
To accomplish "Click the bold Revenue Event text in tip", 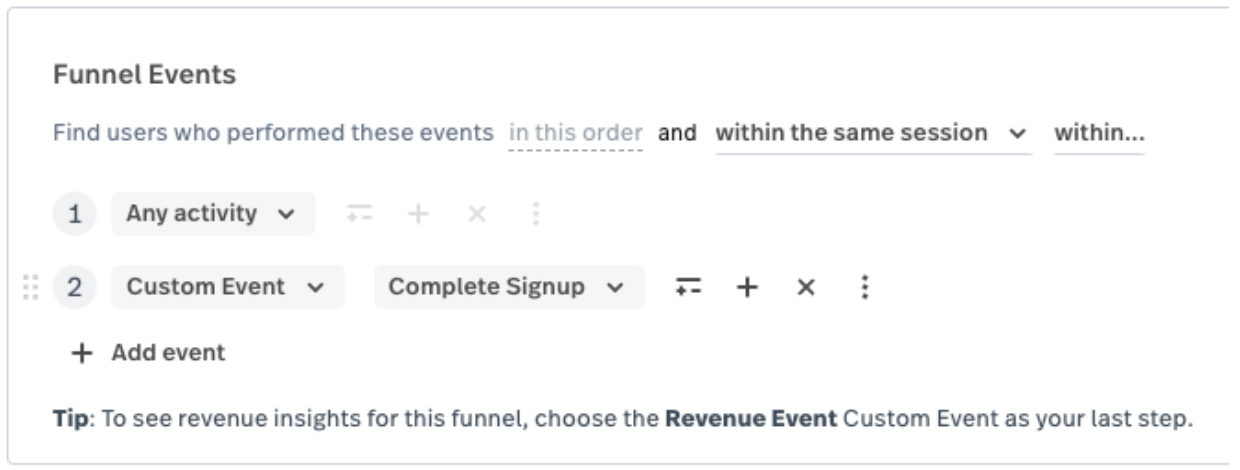I will tap(752, 418).
